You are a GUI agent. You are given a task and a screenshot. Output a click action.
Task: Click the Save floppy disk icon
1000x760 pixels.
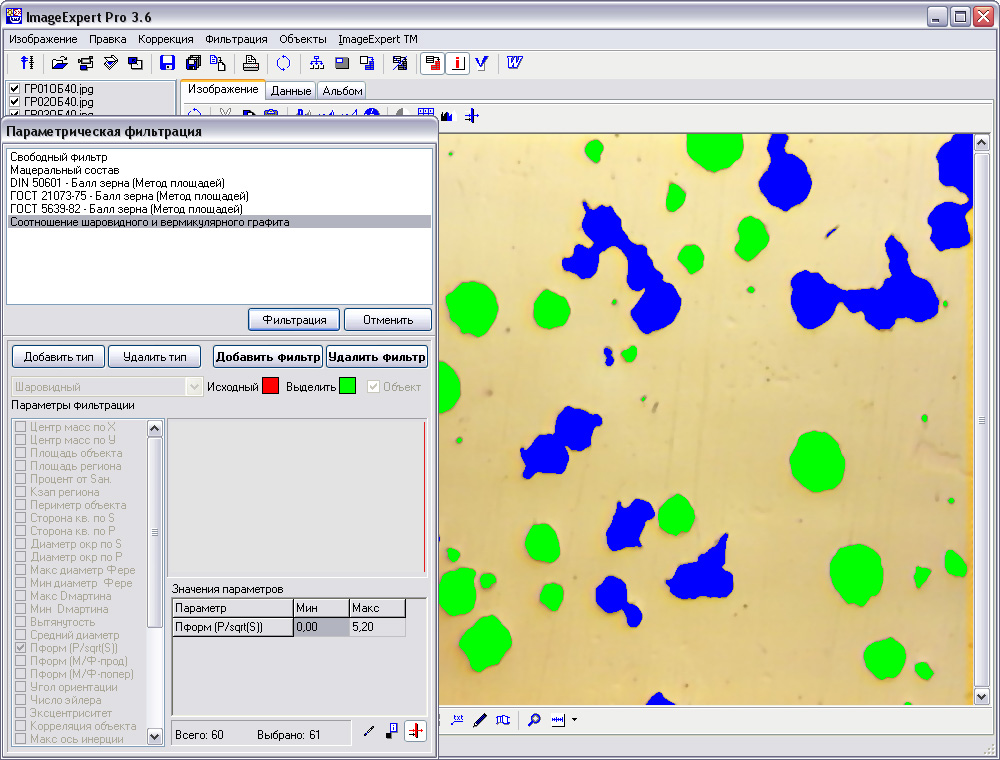168,63
